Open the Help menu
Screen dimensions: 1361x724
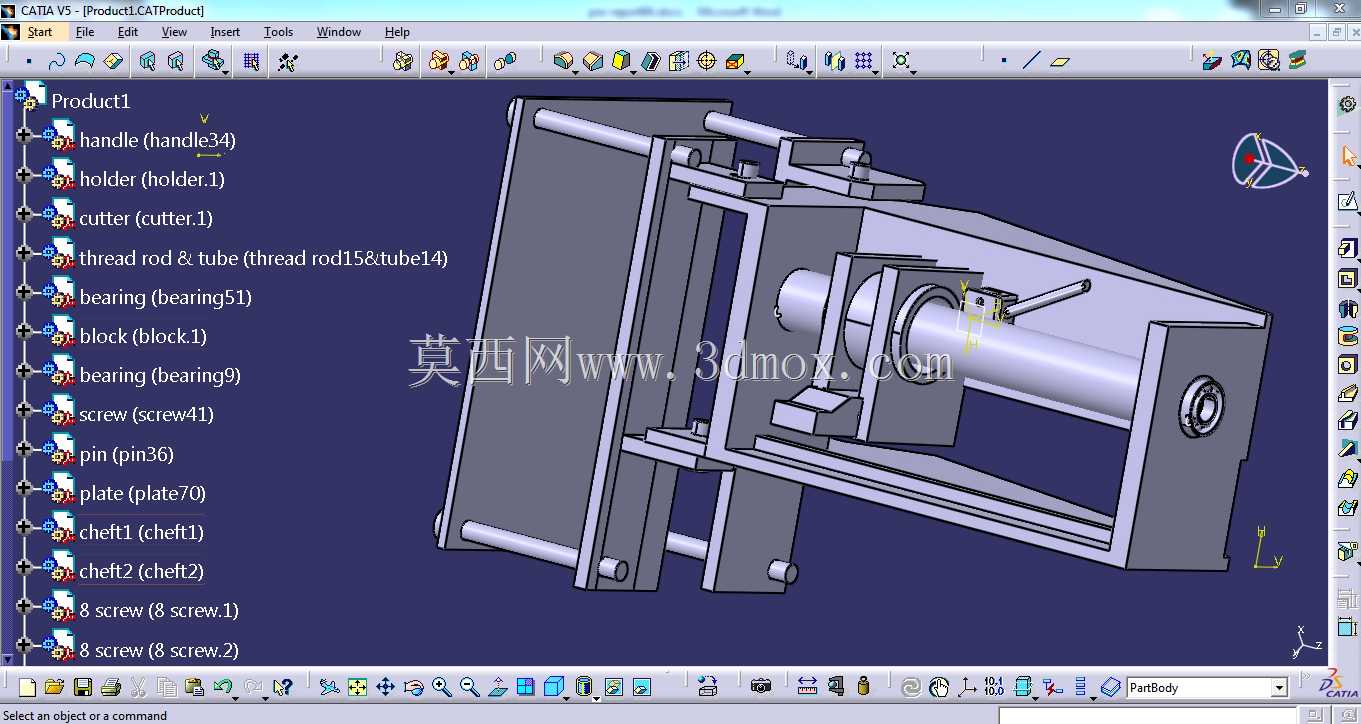coord(397,32)
